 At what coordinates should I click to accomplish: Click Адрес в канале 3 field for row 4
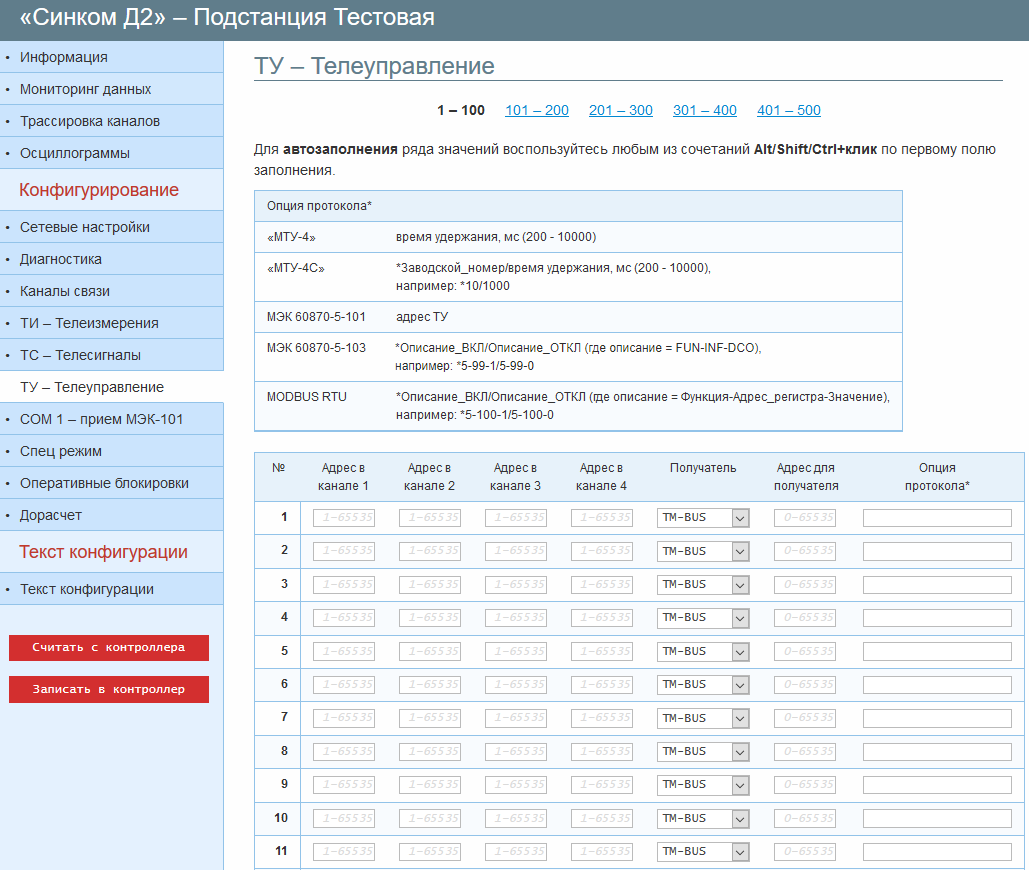pyautogui.click(x=516, y=618)
